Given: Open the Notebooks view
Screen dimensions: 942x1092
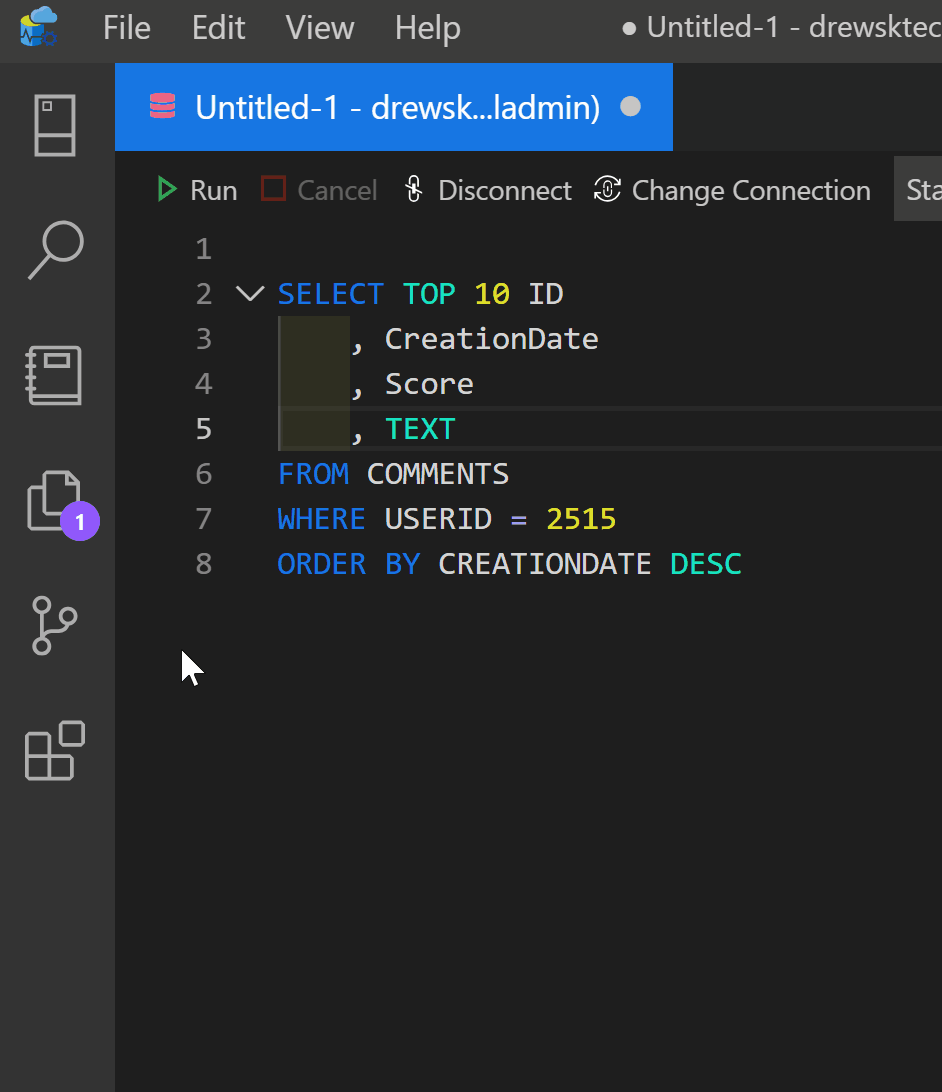Looking at the screenshot, I should click(55, 376).
